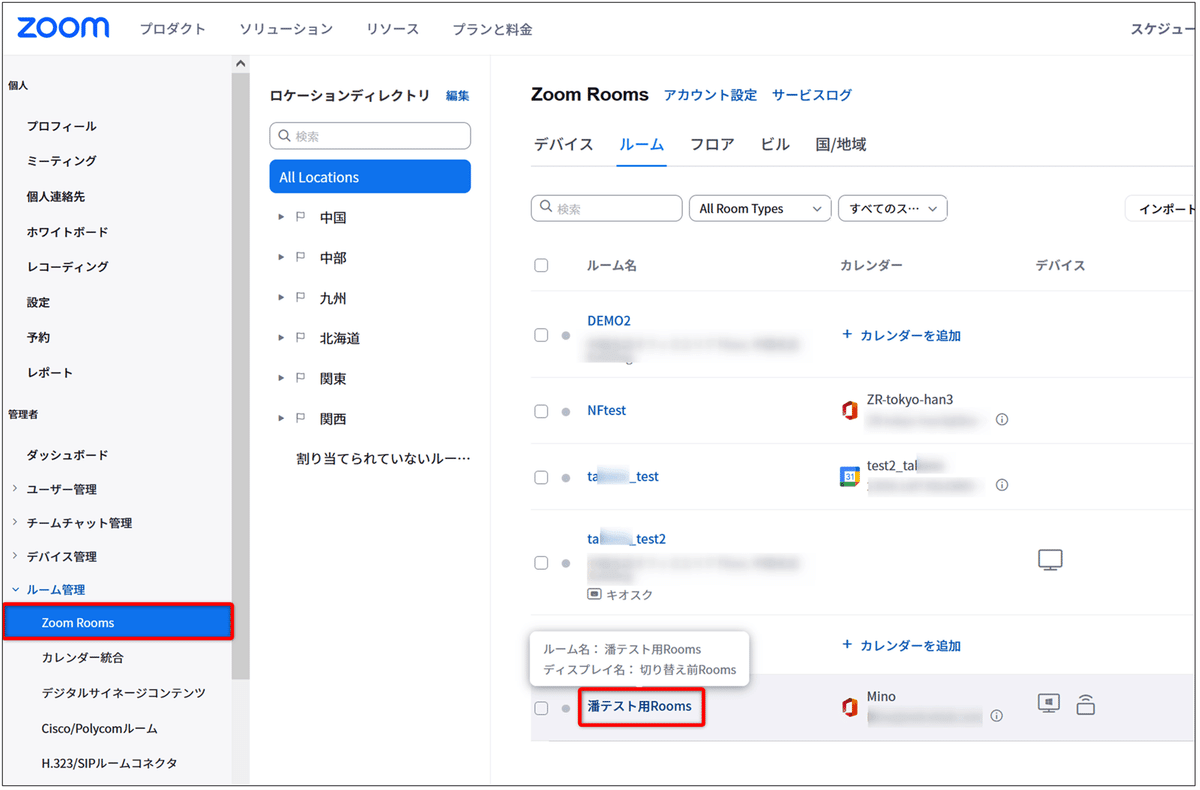
Task: Click the Google Calendar icon in test2 row
Action: [849, 477]
